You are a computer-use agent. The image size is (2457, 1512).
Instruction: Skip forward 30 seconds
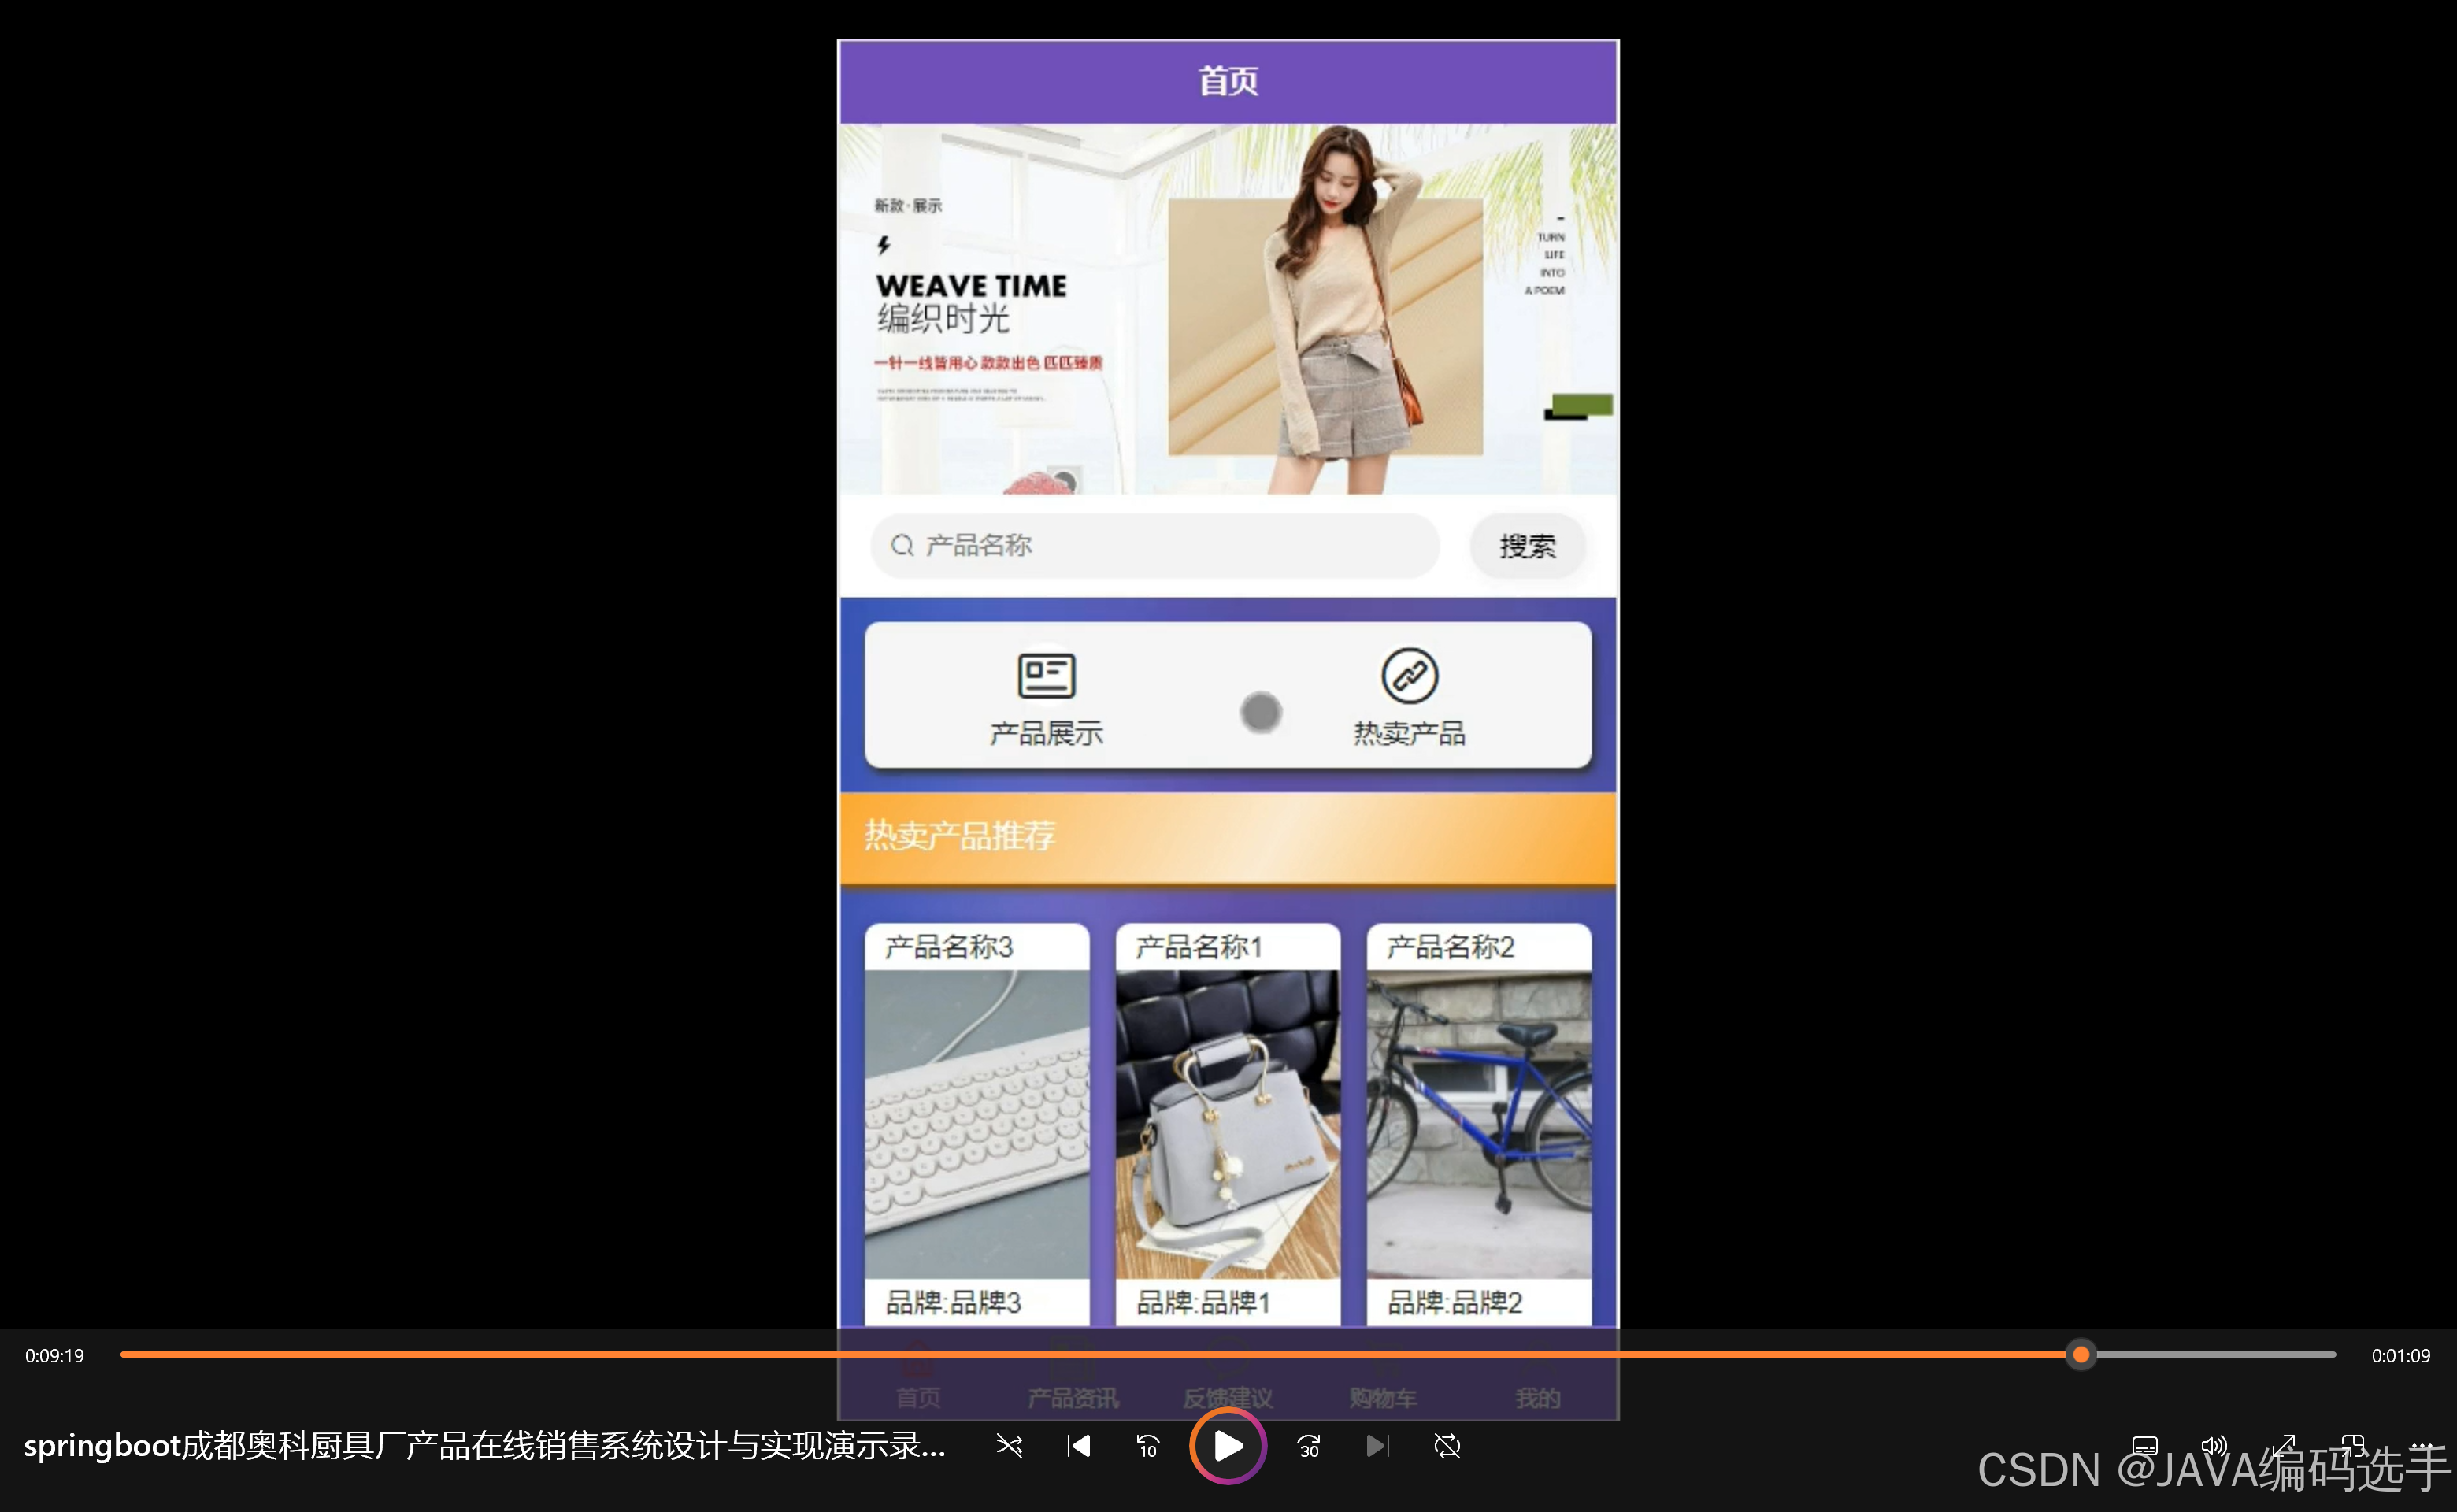click(1309, 1446)
